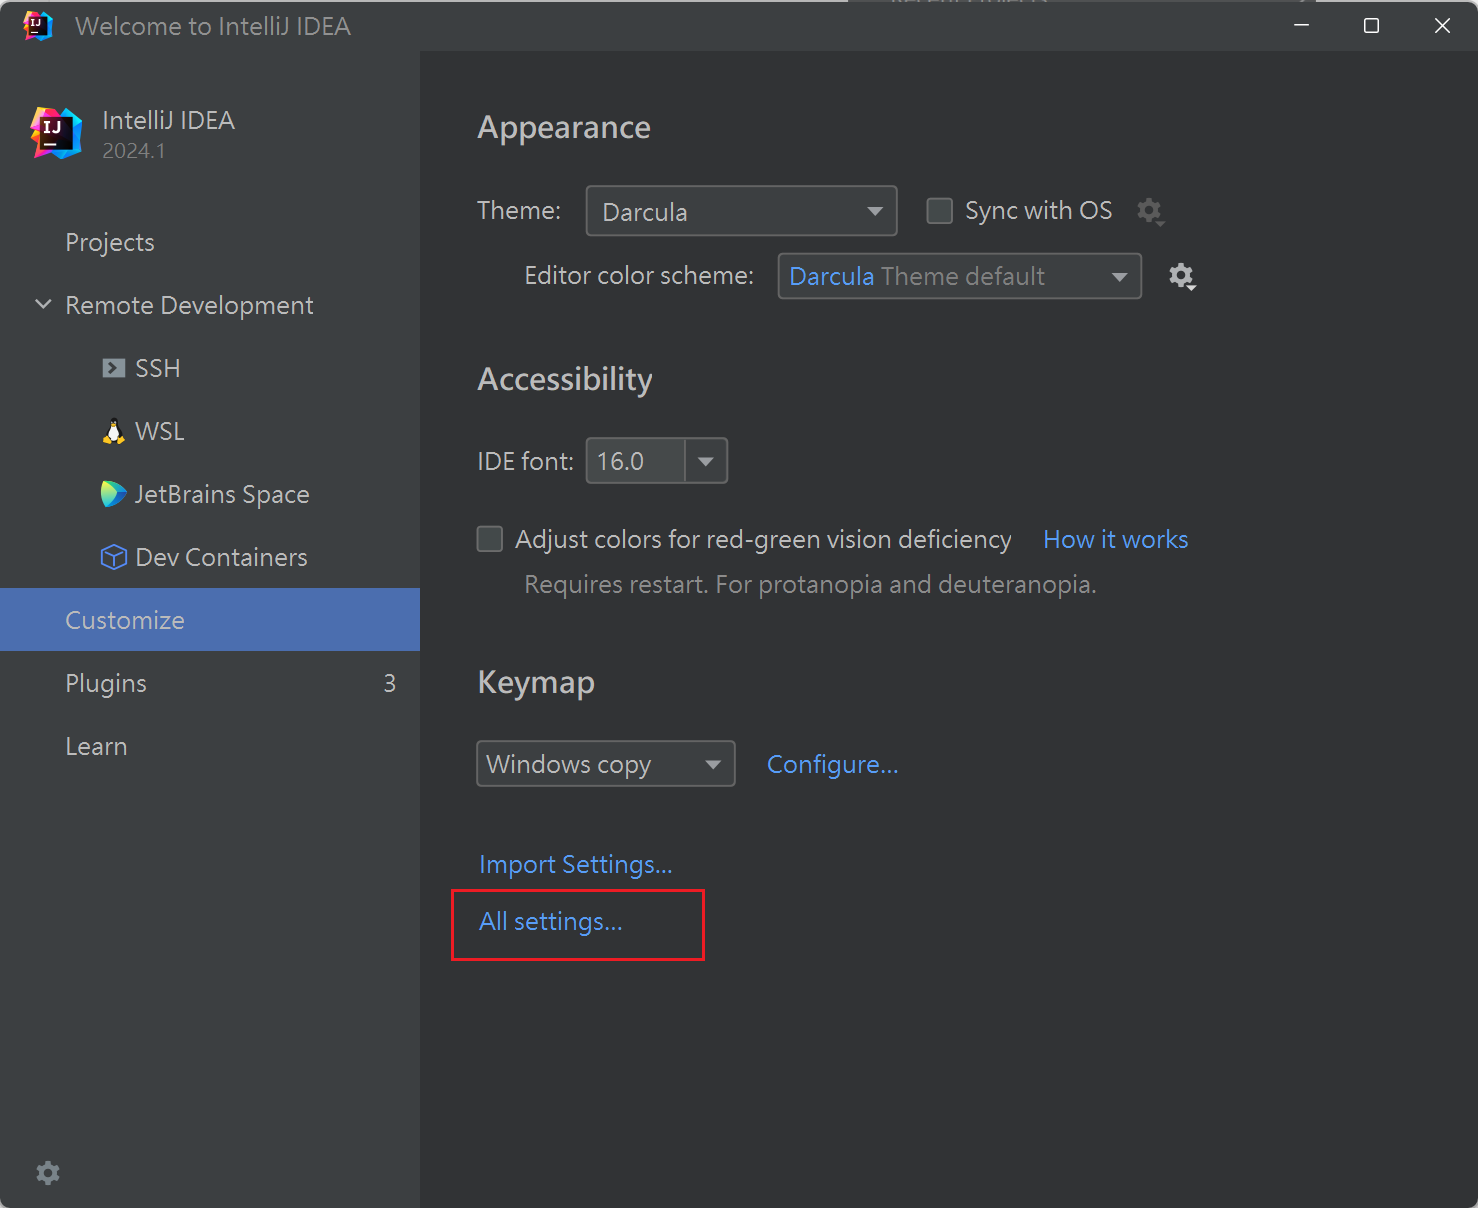
Task: Open the All settings link
Action: tap(551, 922)
